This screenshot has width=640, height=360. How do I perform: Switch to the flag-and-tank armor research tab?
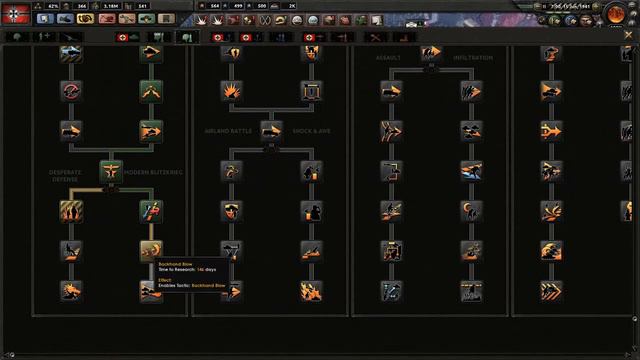[x=128, y=38]
